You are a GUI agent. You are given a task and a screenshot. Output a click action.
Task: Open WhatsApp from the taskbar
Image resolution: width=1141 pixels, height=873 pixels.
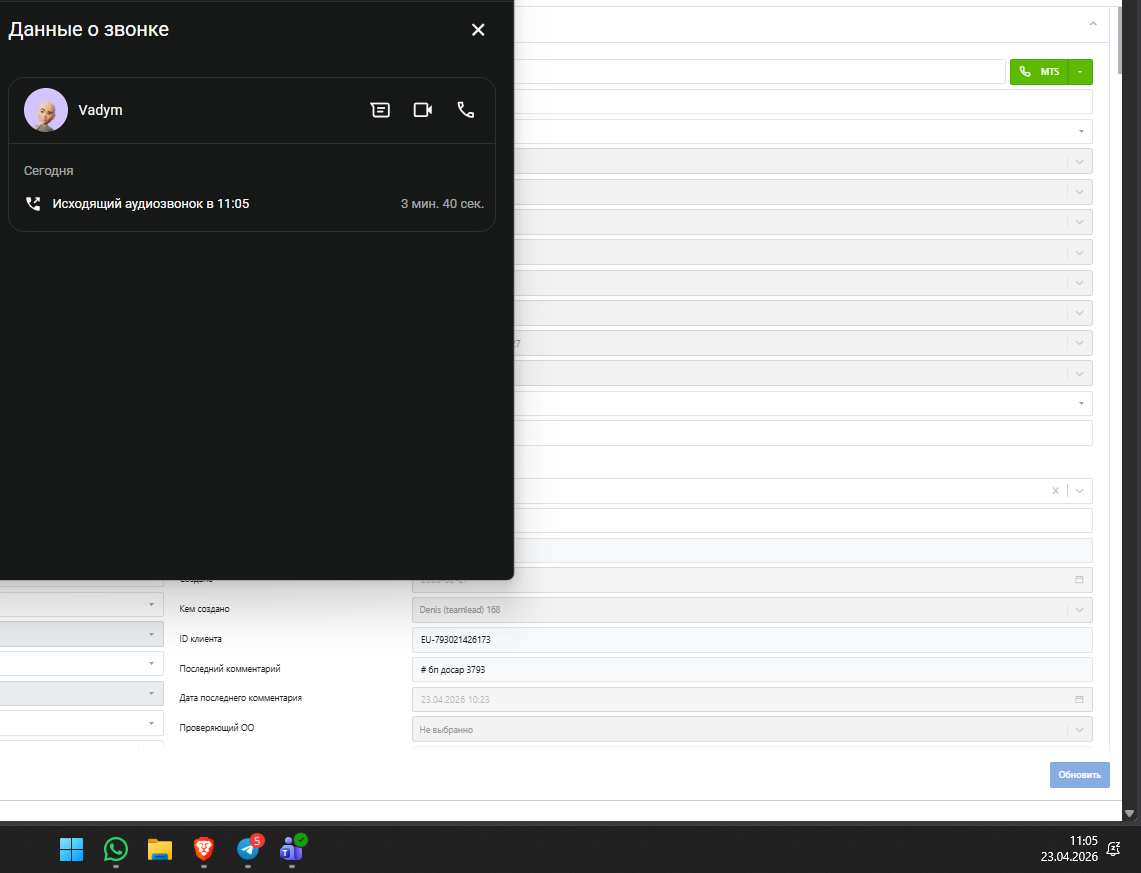coord(116,849)
